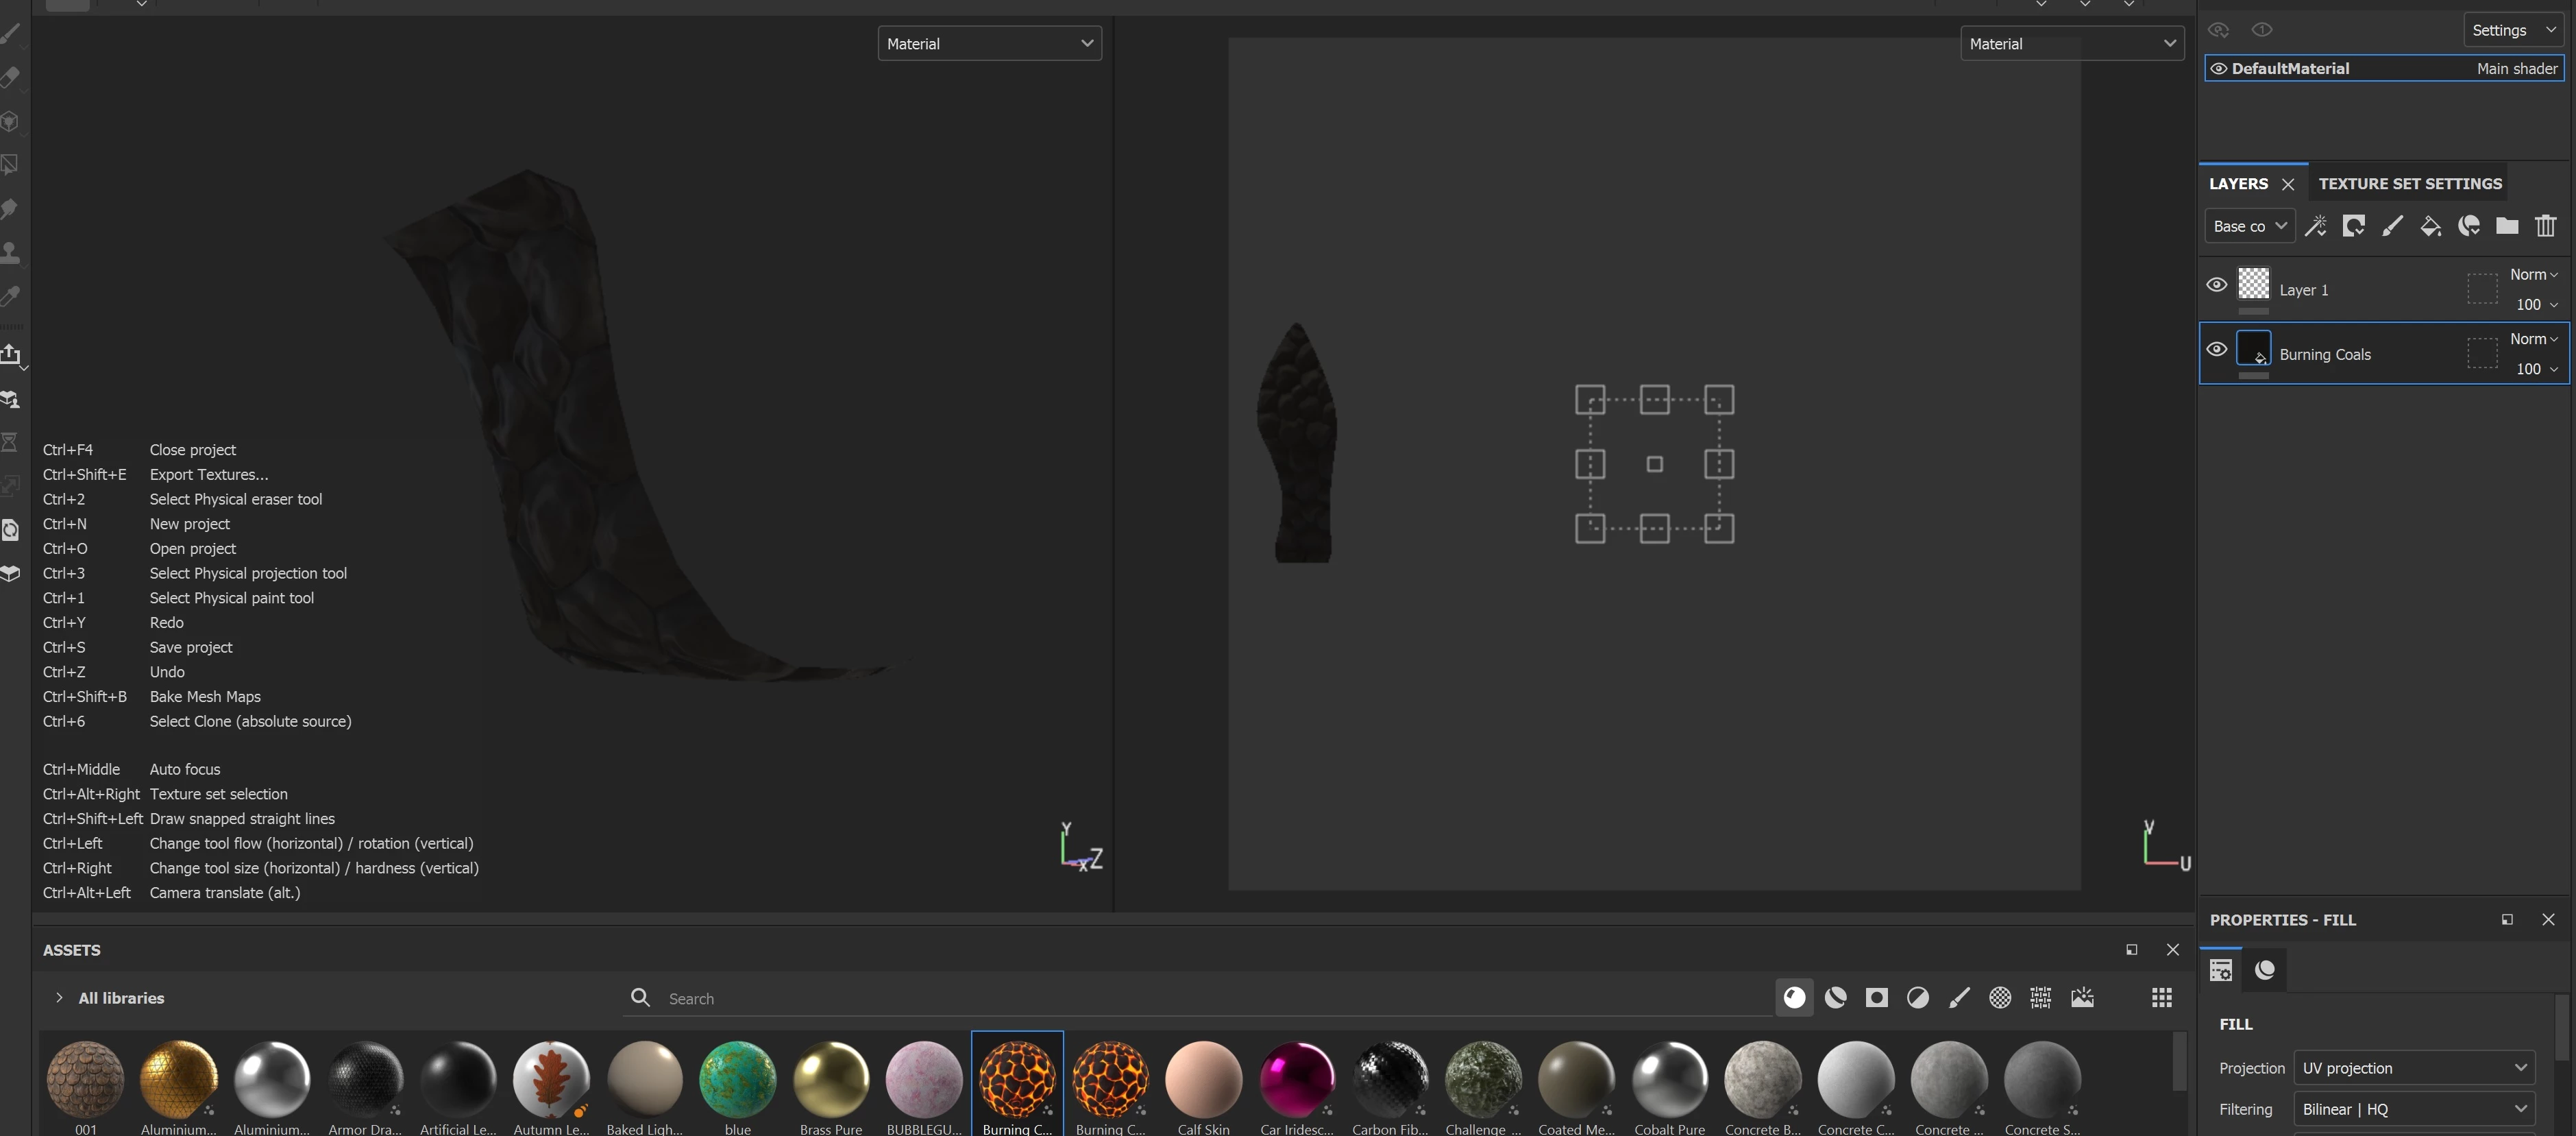Filter assets by brushes

[x=1959, y=997]
